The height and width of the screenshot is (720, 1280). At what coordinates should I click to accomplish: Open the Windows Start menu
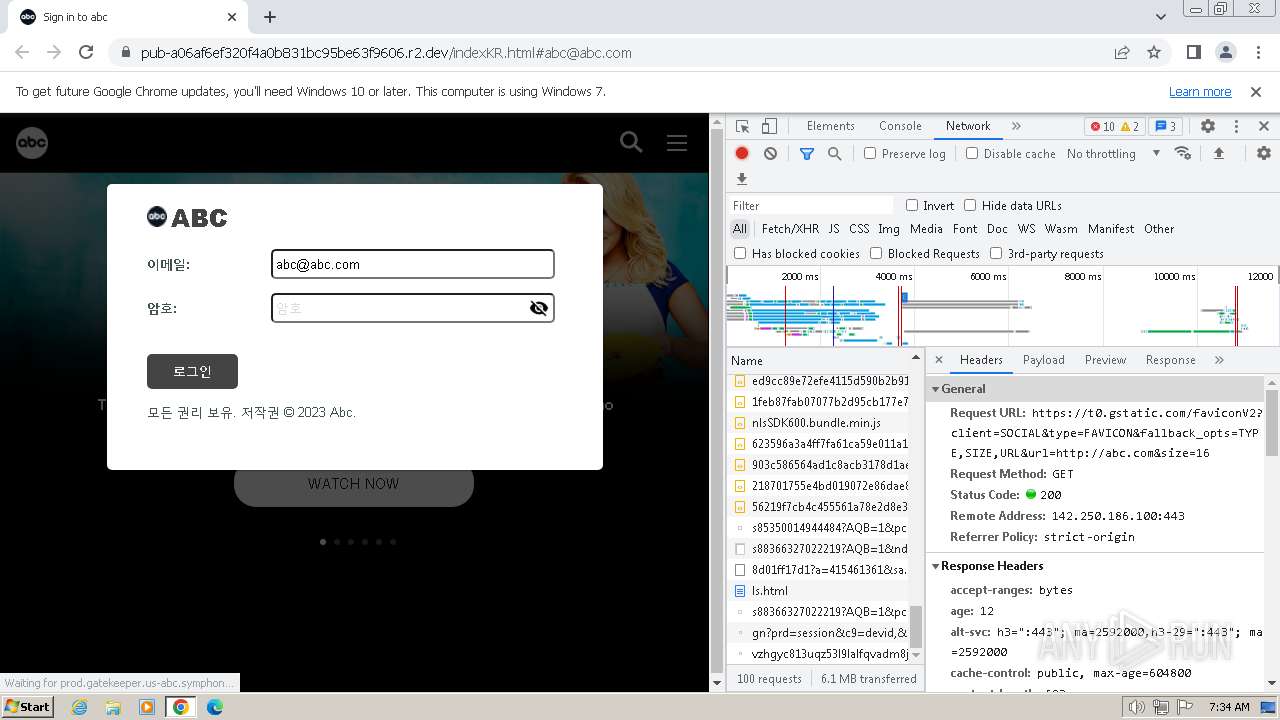coord(28,707)
